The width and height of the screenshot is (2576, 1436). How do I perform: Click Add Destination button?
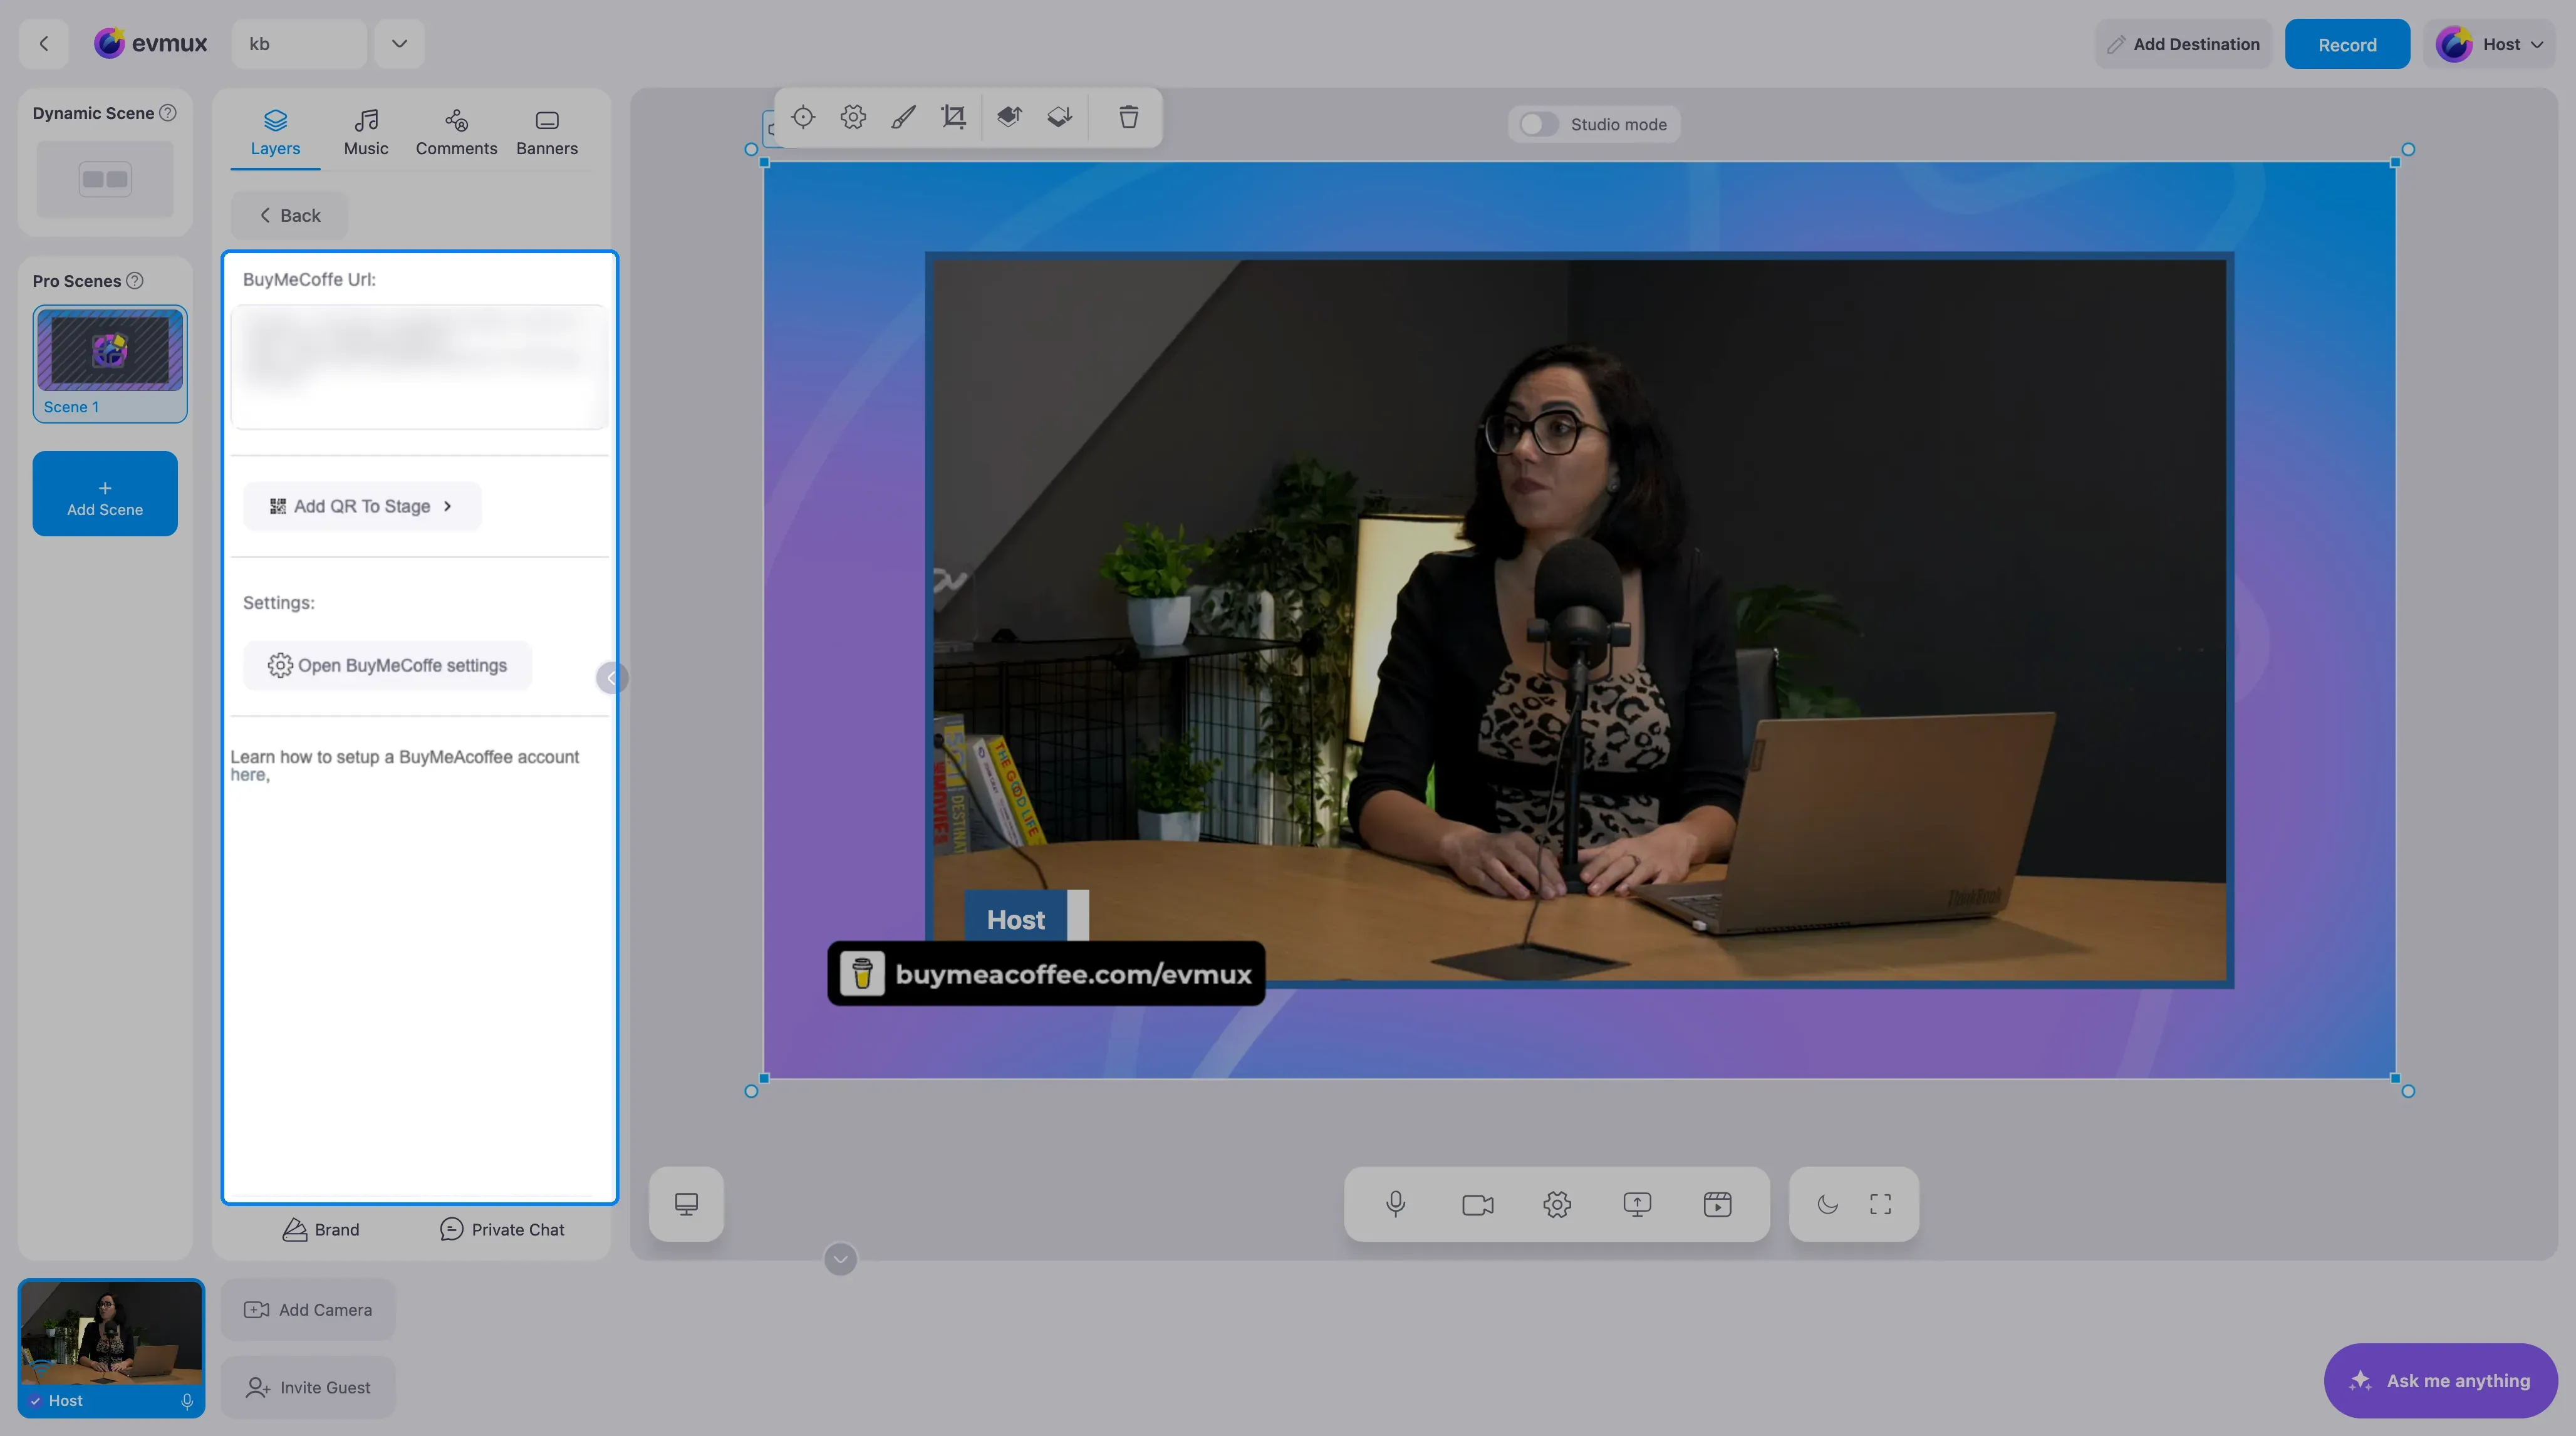pyautogui.click(x=2183, y=44)
